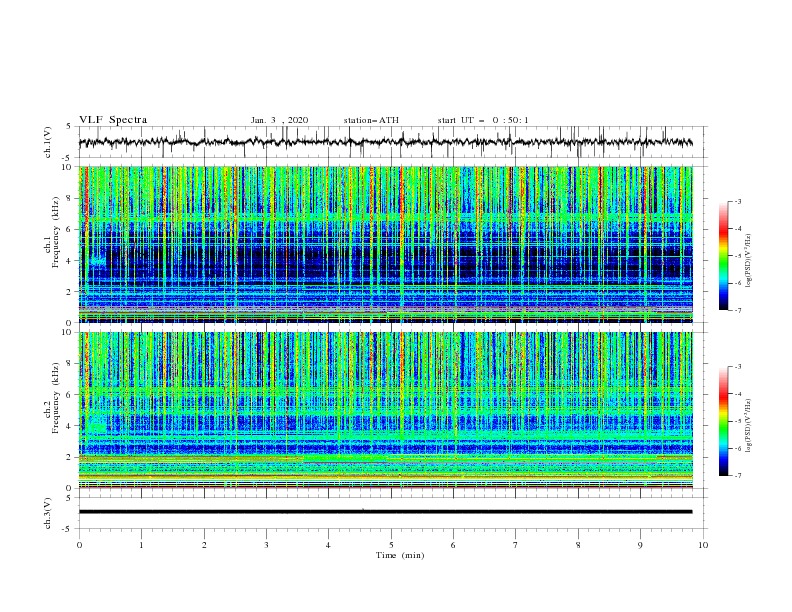Click the date label Jan. 3, 2020
Image resolution: width=792 pixels, height=612 pixels.
279,120
